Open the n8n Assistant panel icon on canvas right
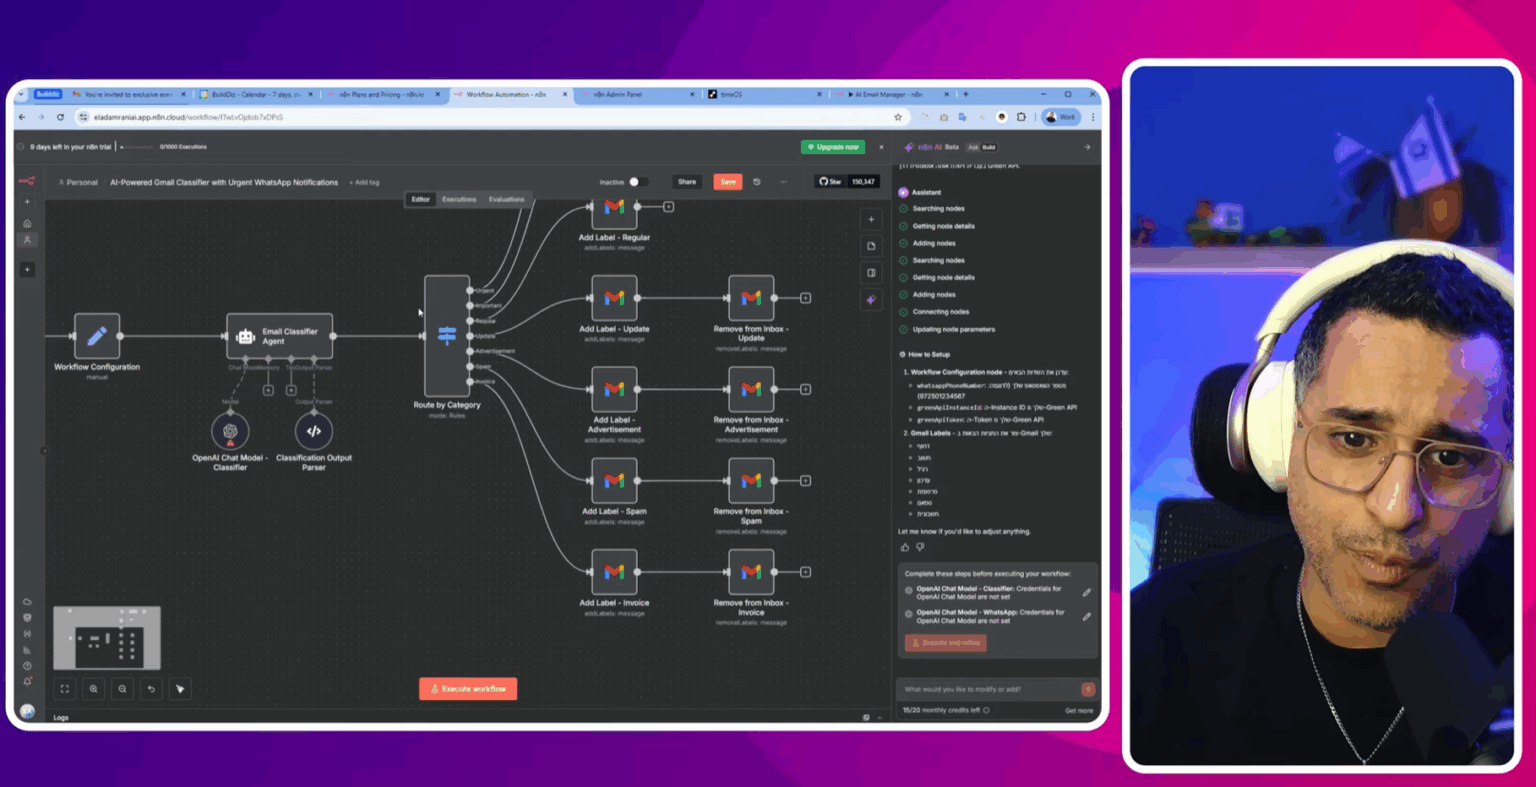Viewport: 1536px width, 787px height. pyautogui.click(x=871, y=299)
